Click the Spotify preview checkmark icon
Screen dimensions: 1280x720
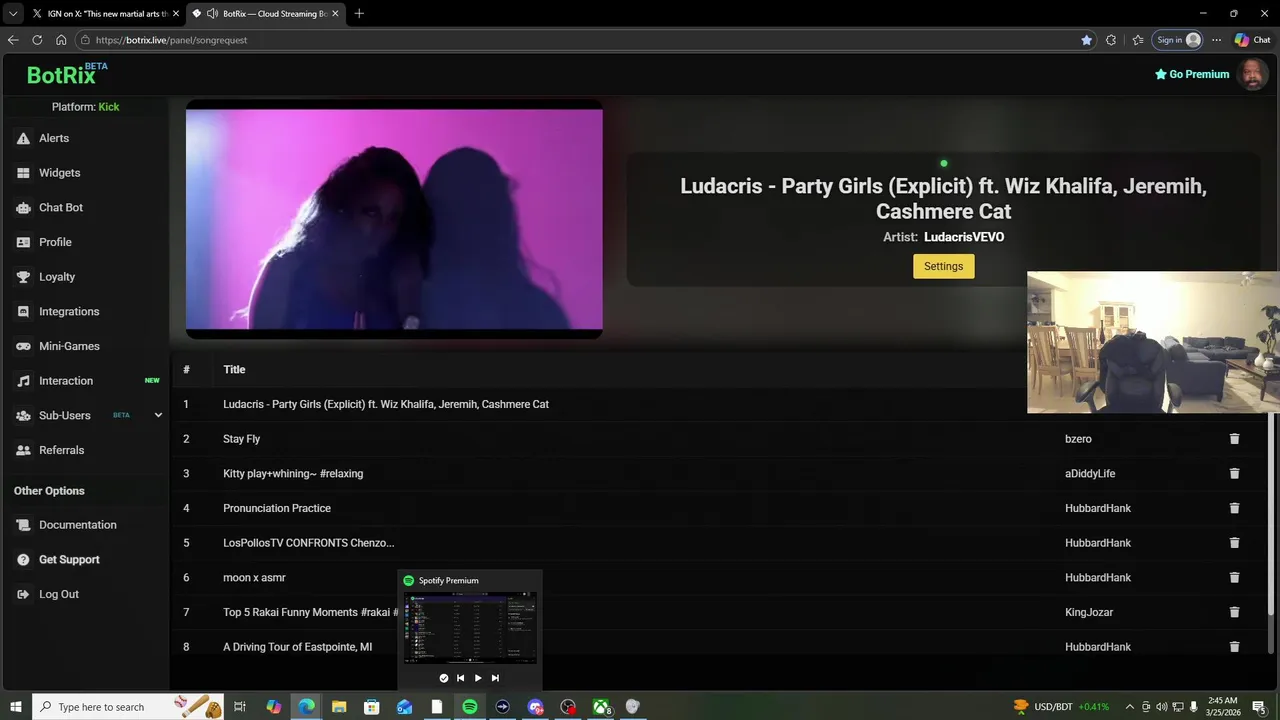click(444, 678)
